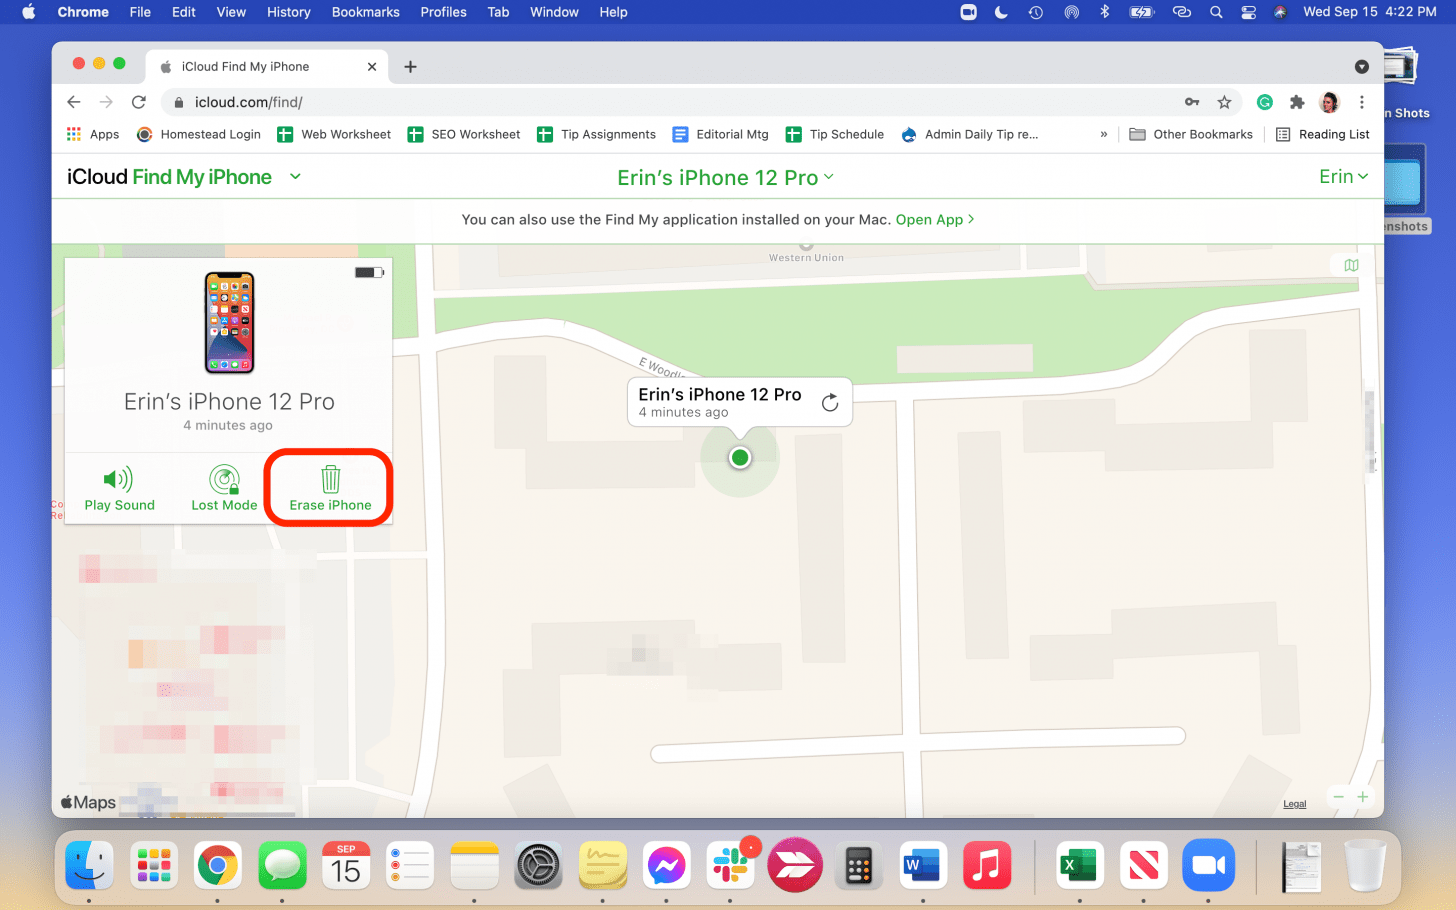
Task: Activate Lost Mode for the iPhone
Action: [224, 489]
